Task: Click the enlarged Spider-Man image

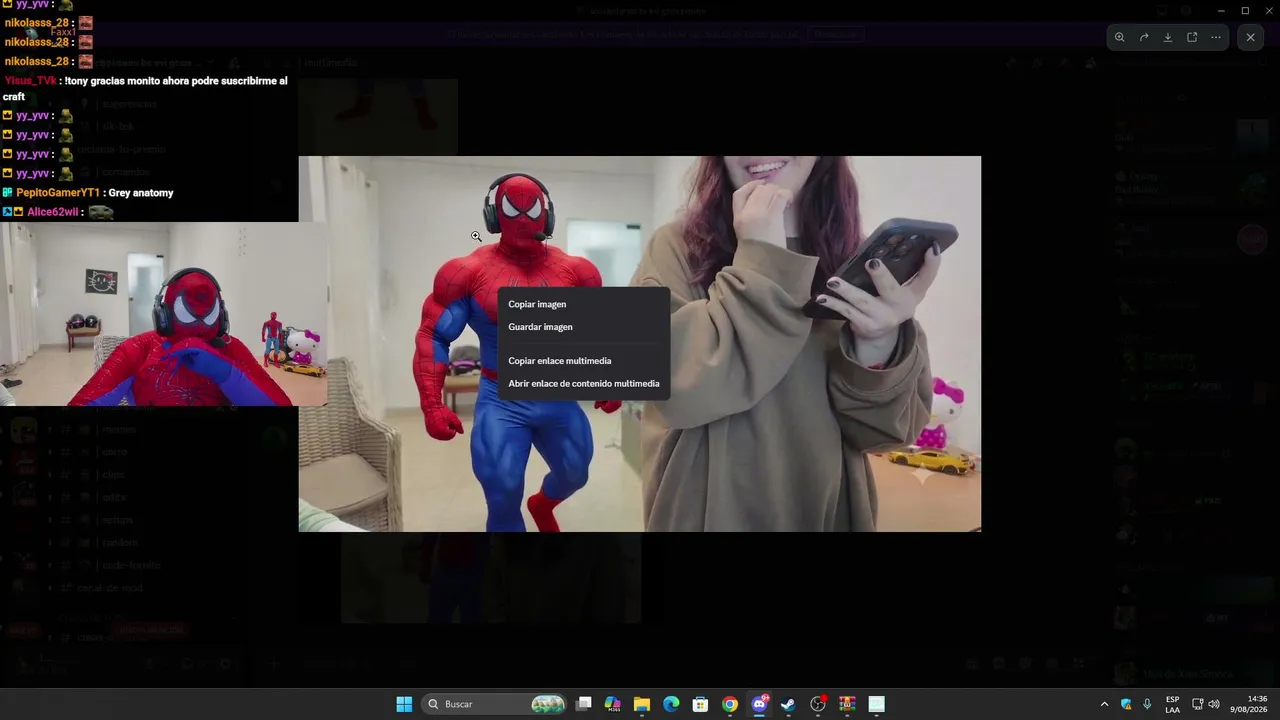Action: [x=640, y=343]
